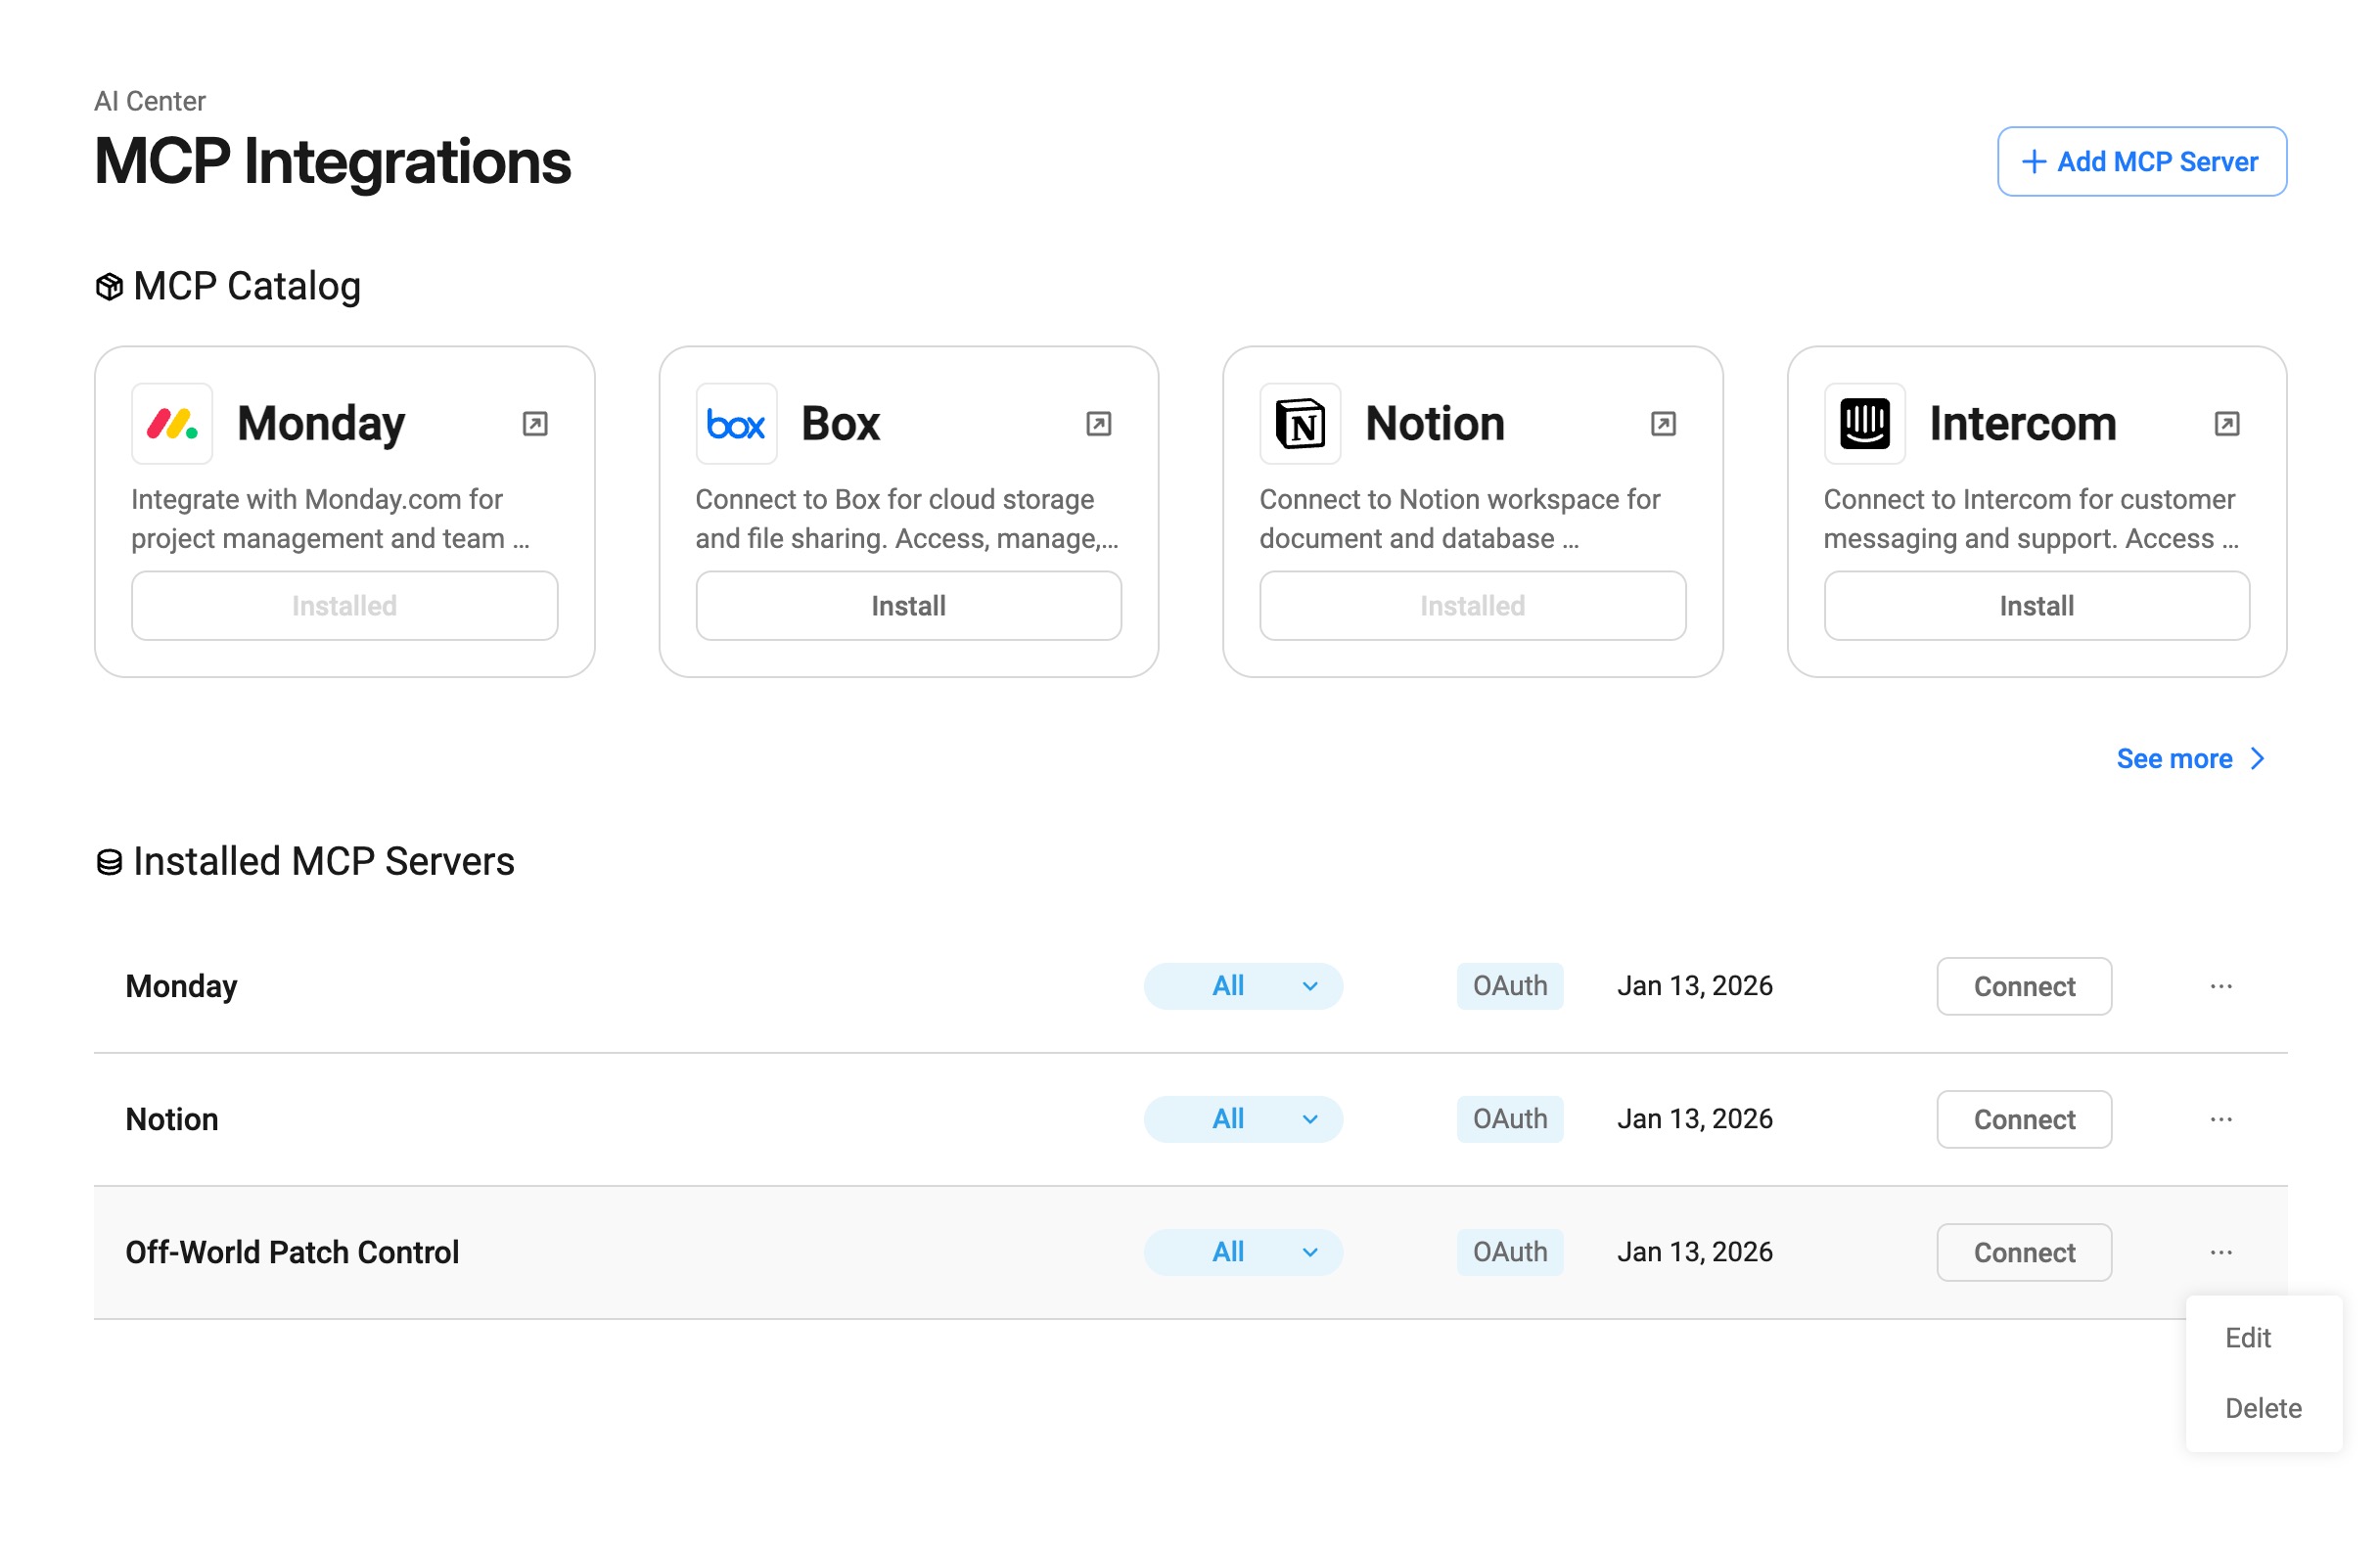Screen dimensions: 2380x1548
Task: Select the Off-World Patch Control server name
Action: coord(292,1252)
